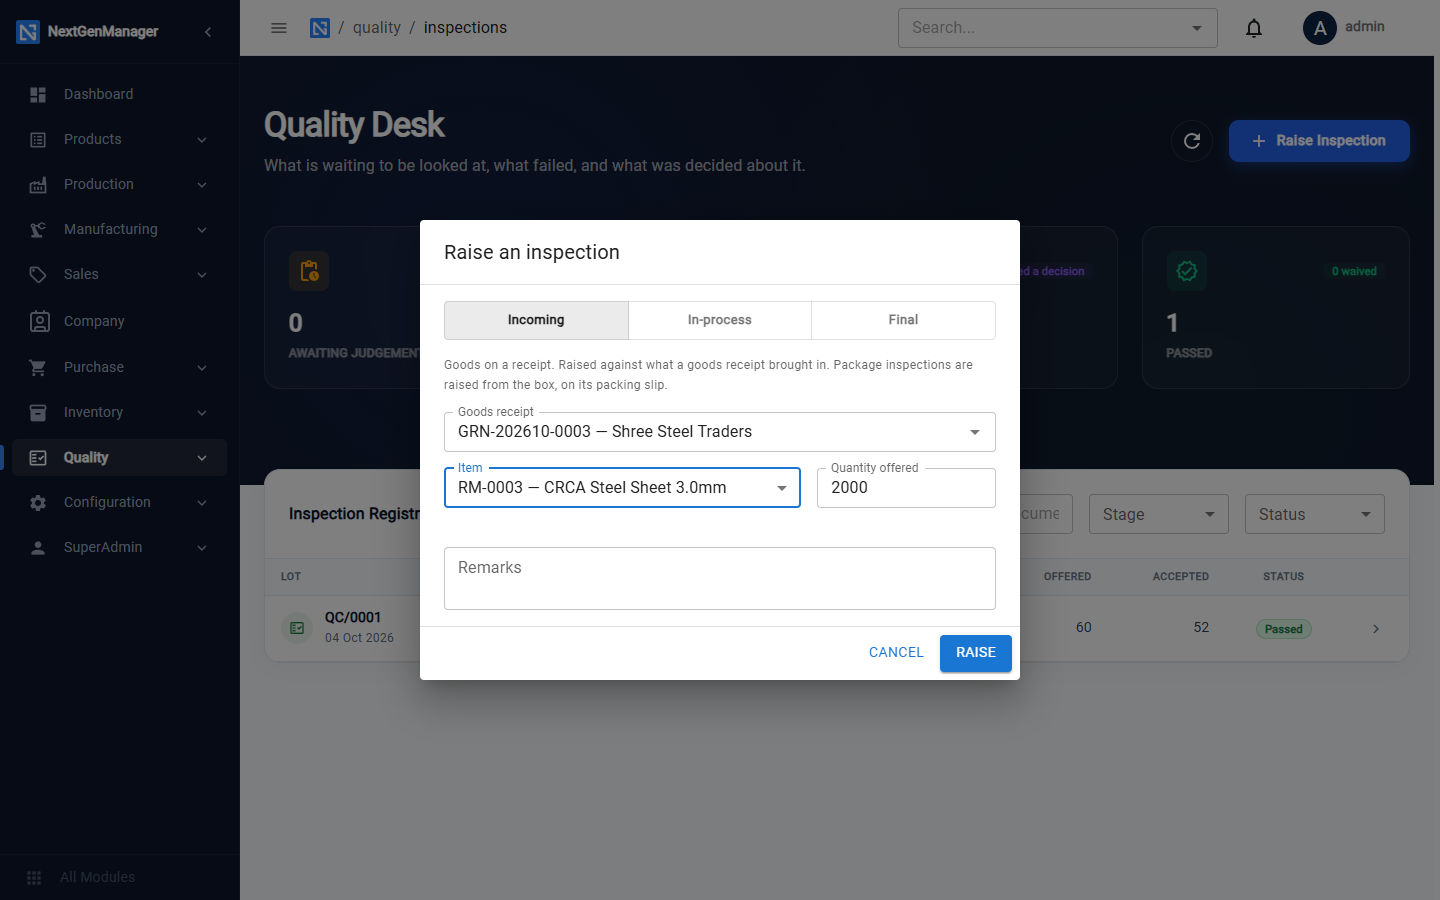The height and width of the screenshot is (900, 1440).
Task: Click the SuperAdmin person icon
Action: pyautogui.click(x=38, y=548)
